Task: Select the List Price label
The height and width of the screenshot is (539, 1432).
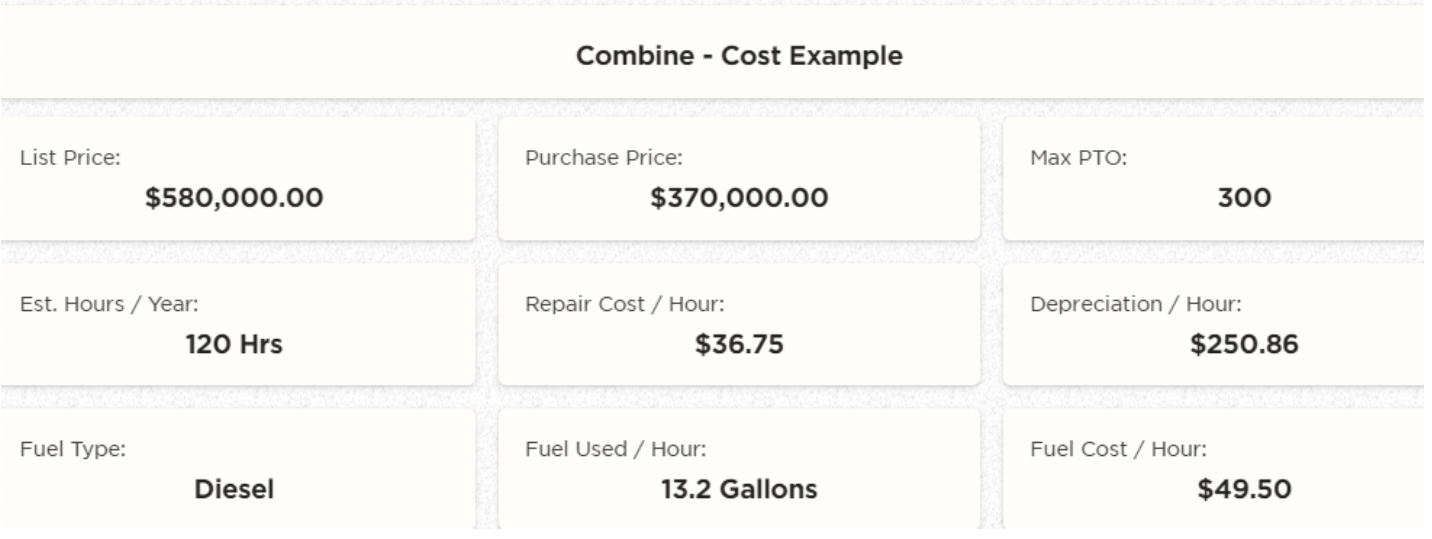Action: [x=71, y=158]
